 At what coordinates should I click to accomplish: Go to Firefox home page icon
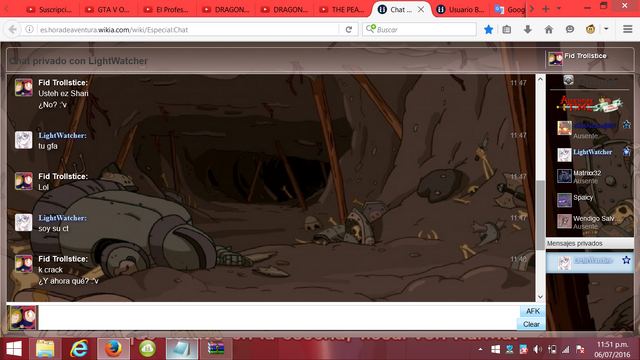coord(549,29)
